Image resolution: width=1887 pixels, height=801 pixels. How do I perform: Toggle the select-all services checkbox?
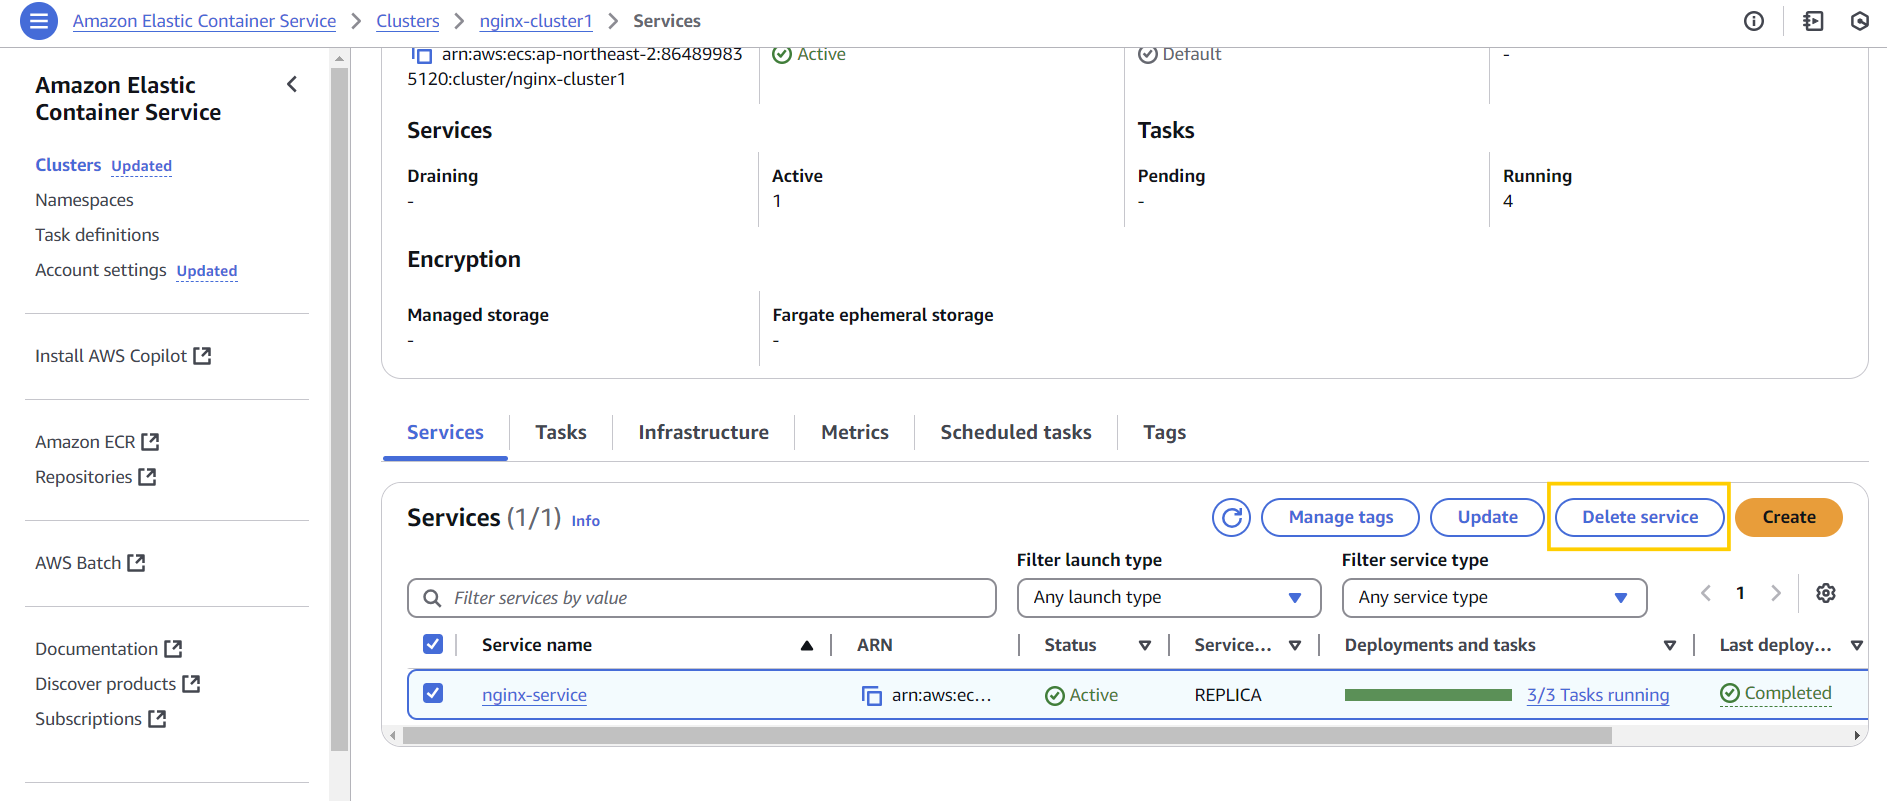tap(433, 644)
